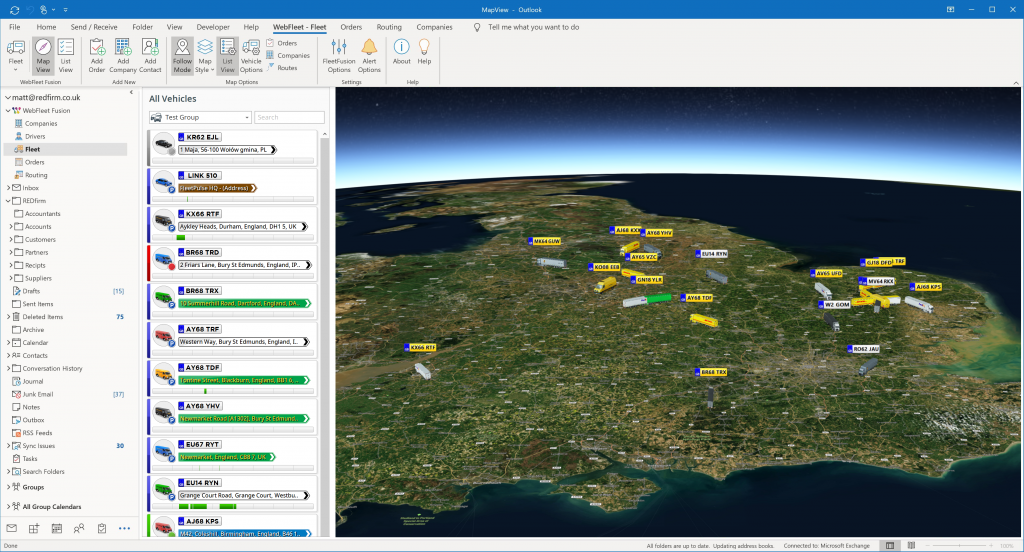Expand the Map Style dropdown
This screenshot has width=1024, height=552.
[x=204, y=54]
